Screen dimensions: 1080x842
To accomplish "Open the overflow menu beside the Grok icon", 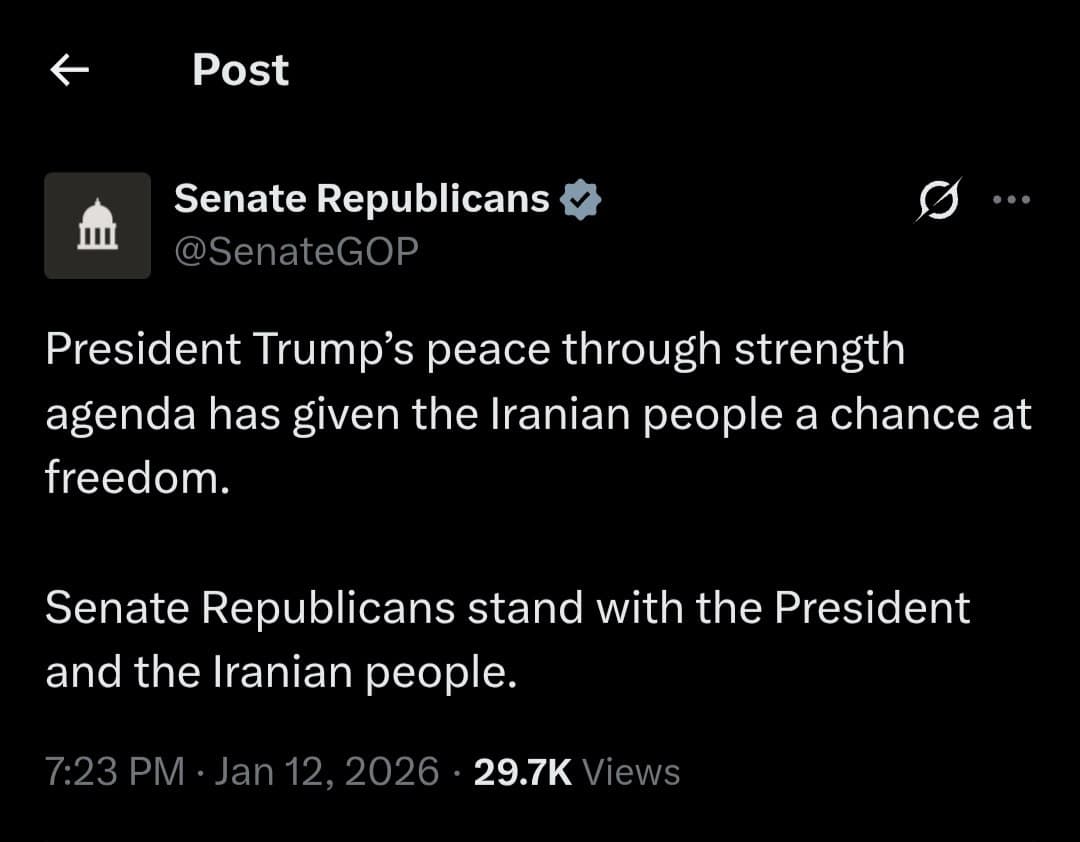I will [1013, 199].
